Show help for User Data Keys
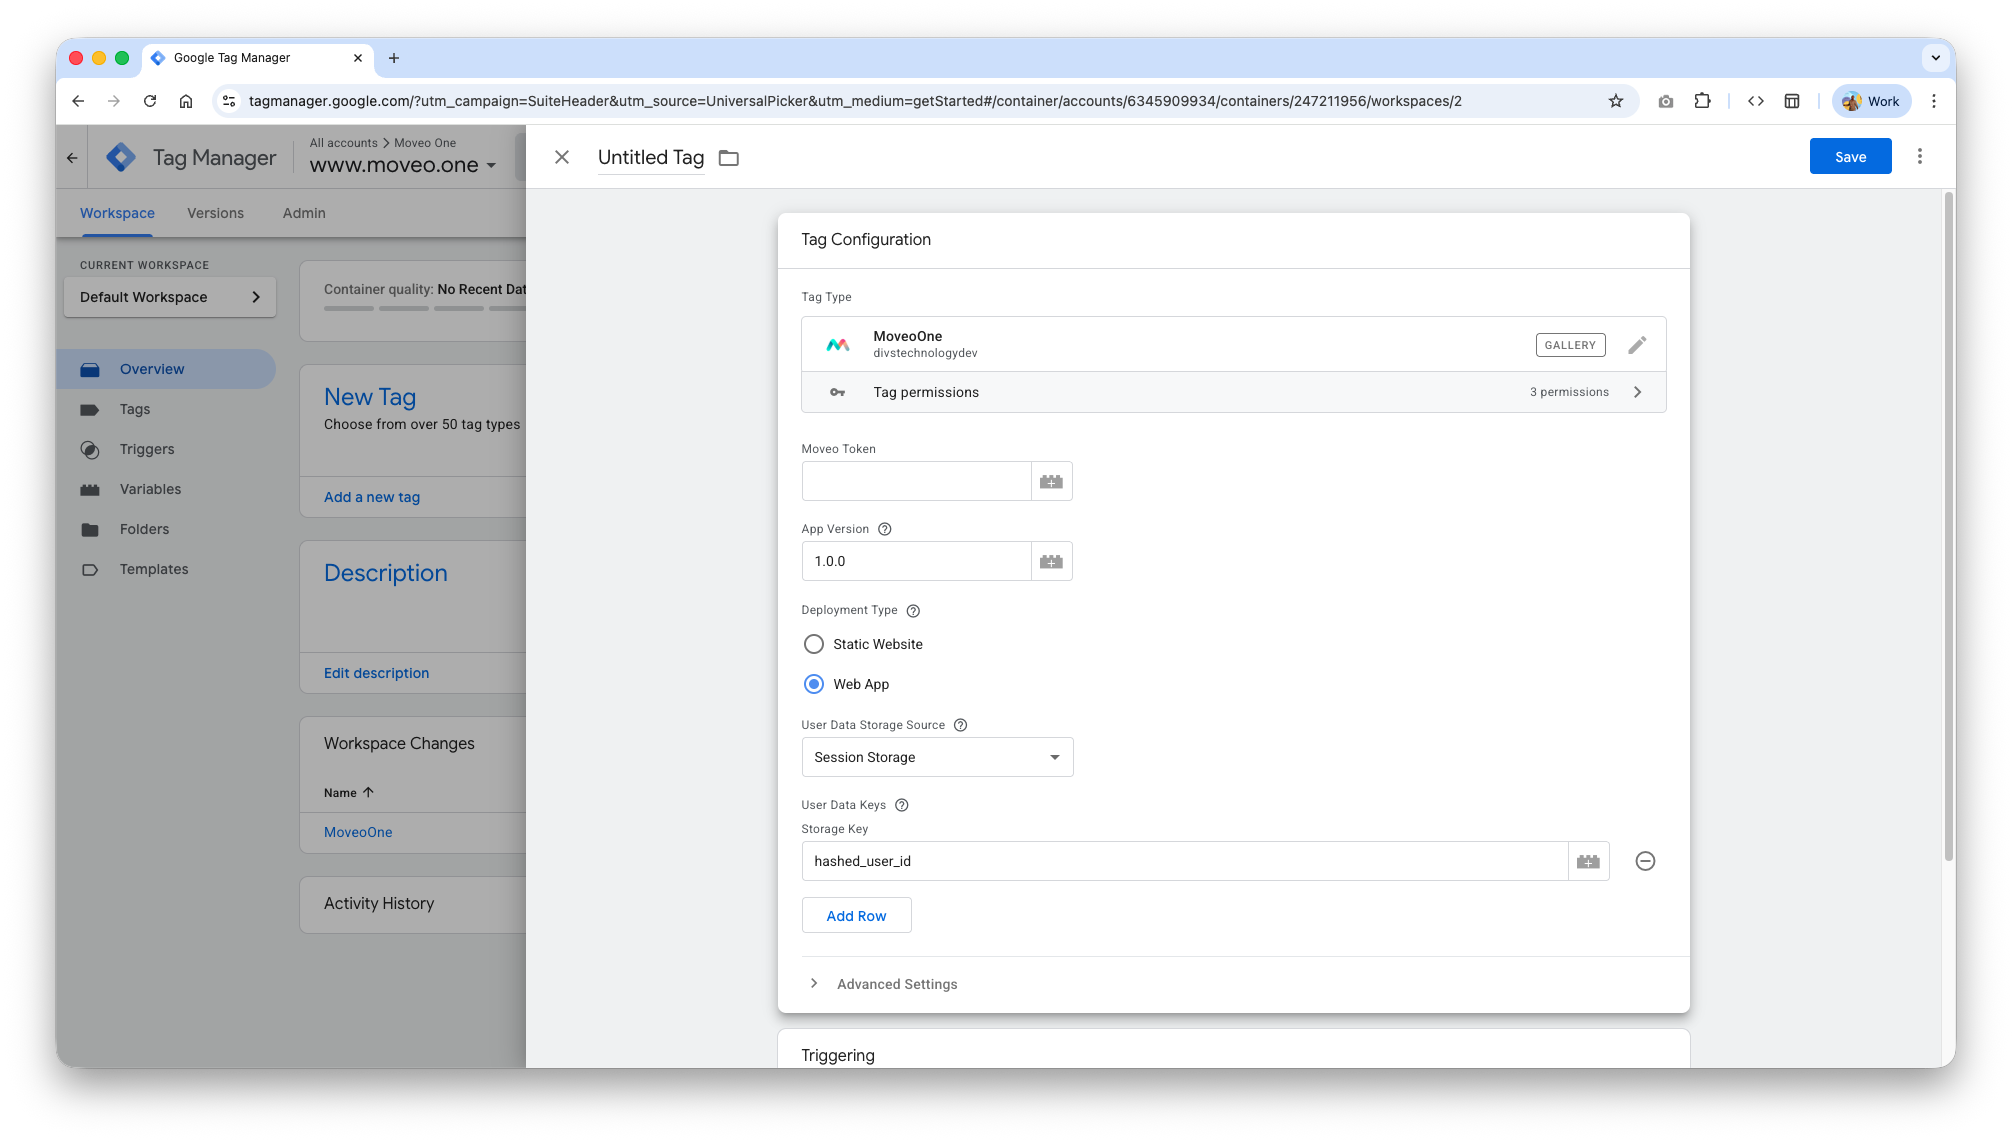Viewport: 2012px width, 1142px height. tap(901, 805)
